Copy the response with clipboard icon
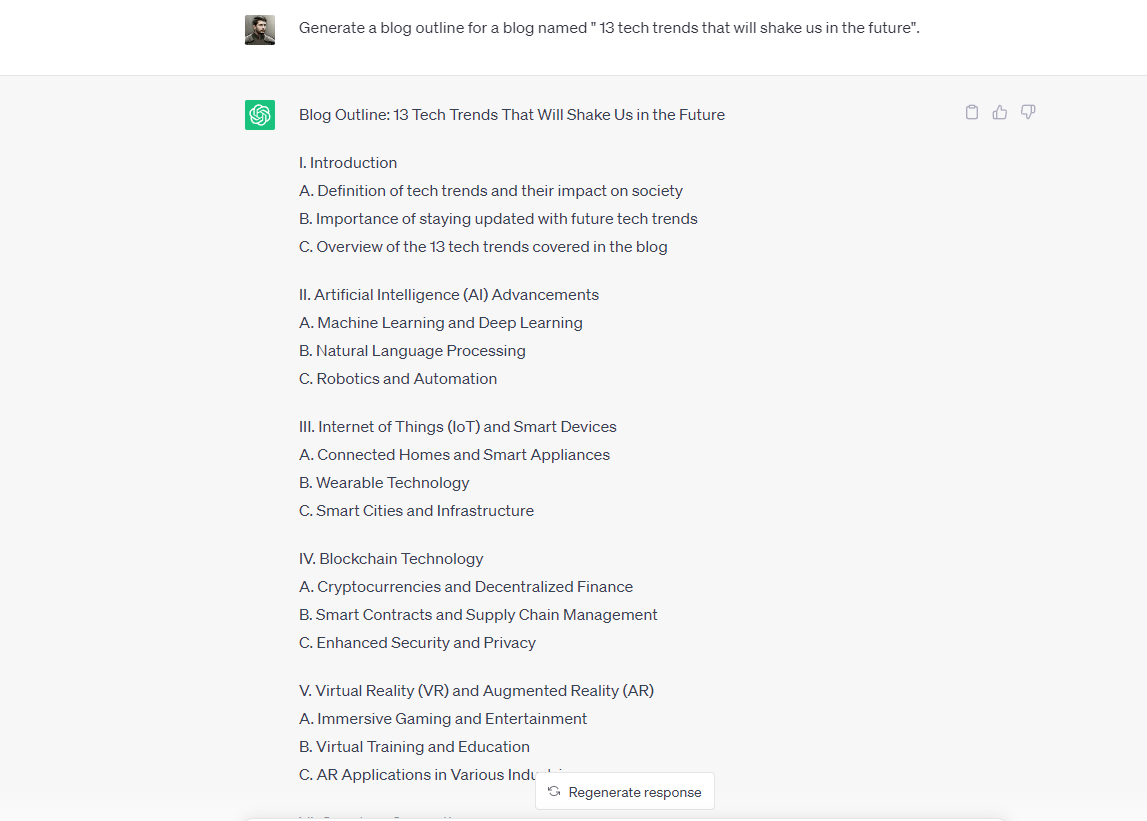 click(971, 112)
